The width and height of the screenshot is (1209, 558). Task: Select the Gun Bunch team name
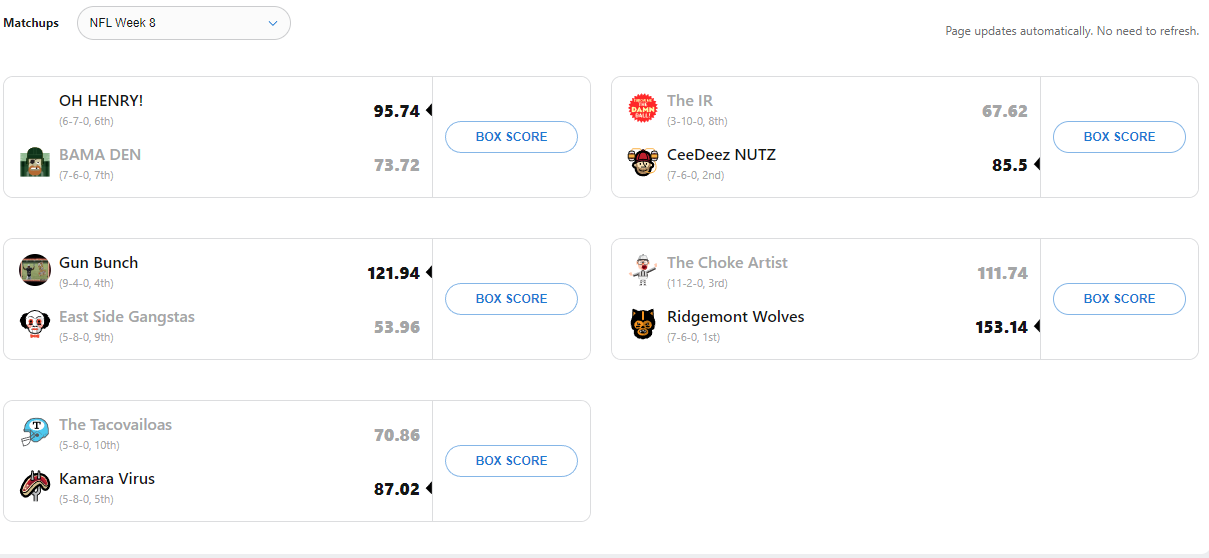(x=98, y=263)
